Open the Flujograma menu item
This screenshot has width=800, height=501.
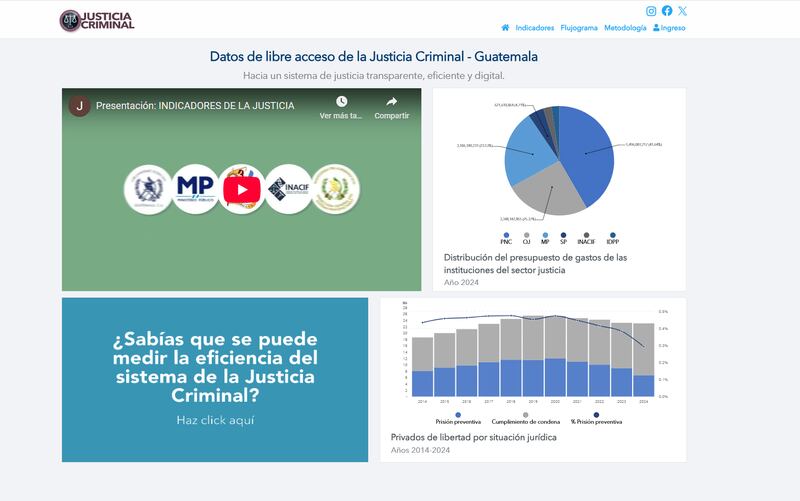(x=579, y=28)
